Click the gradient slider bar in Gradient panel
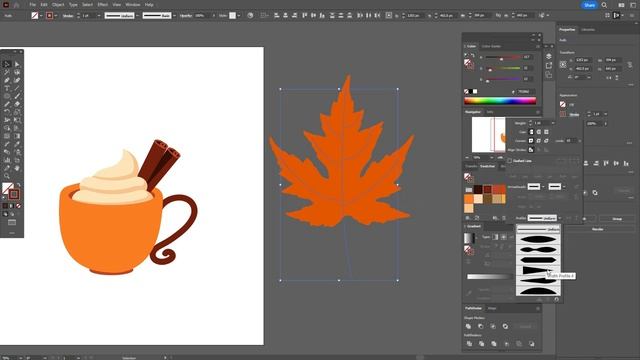 (489, 277)
